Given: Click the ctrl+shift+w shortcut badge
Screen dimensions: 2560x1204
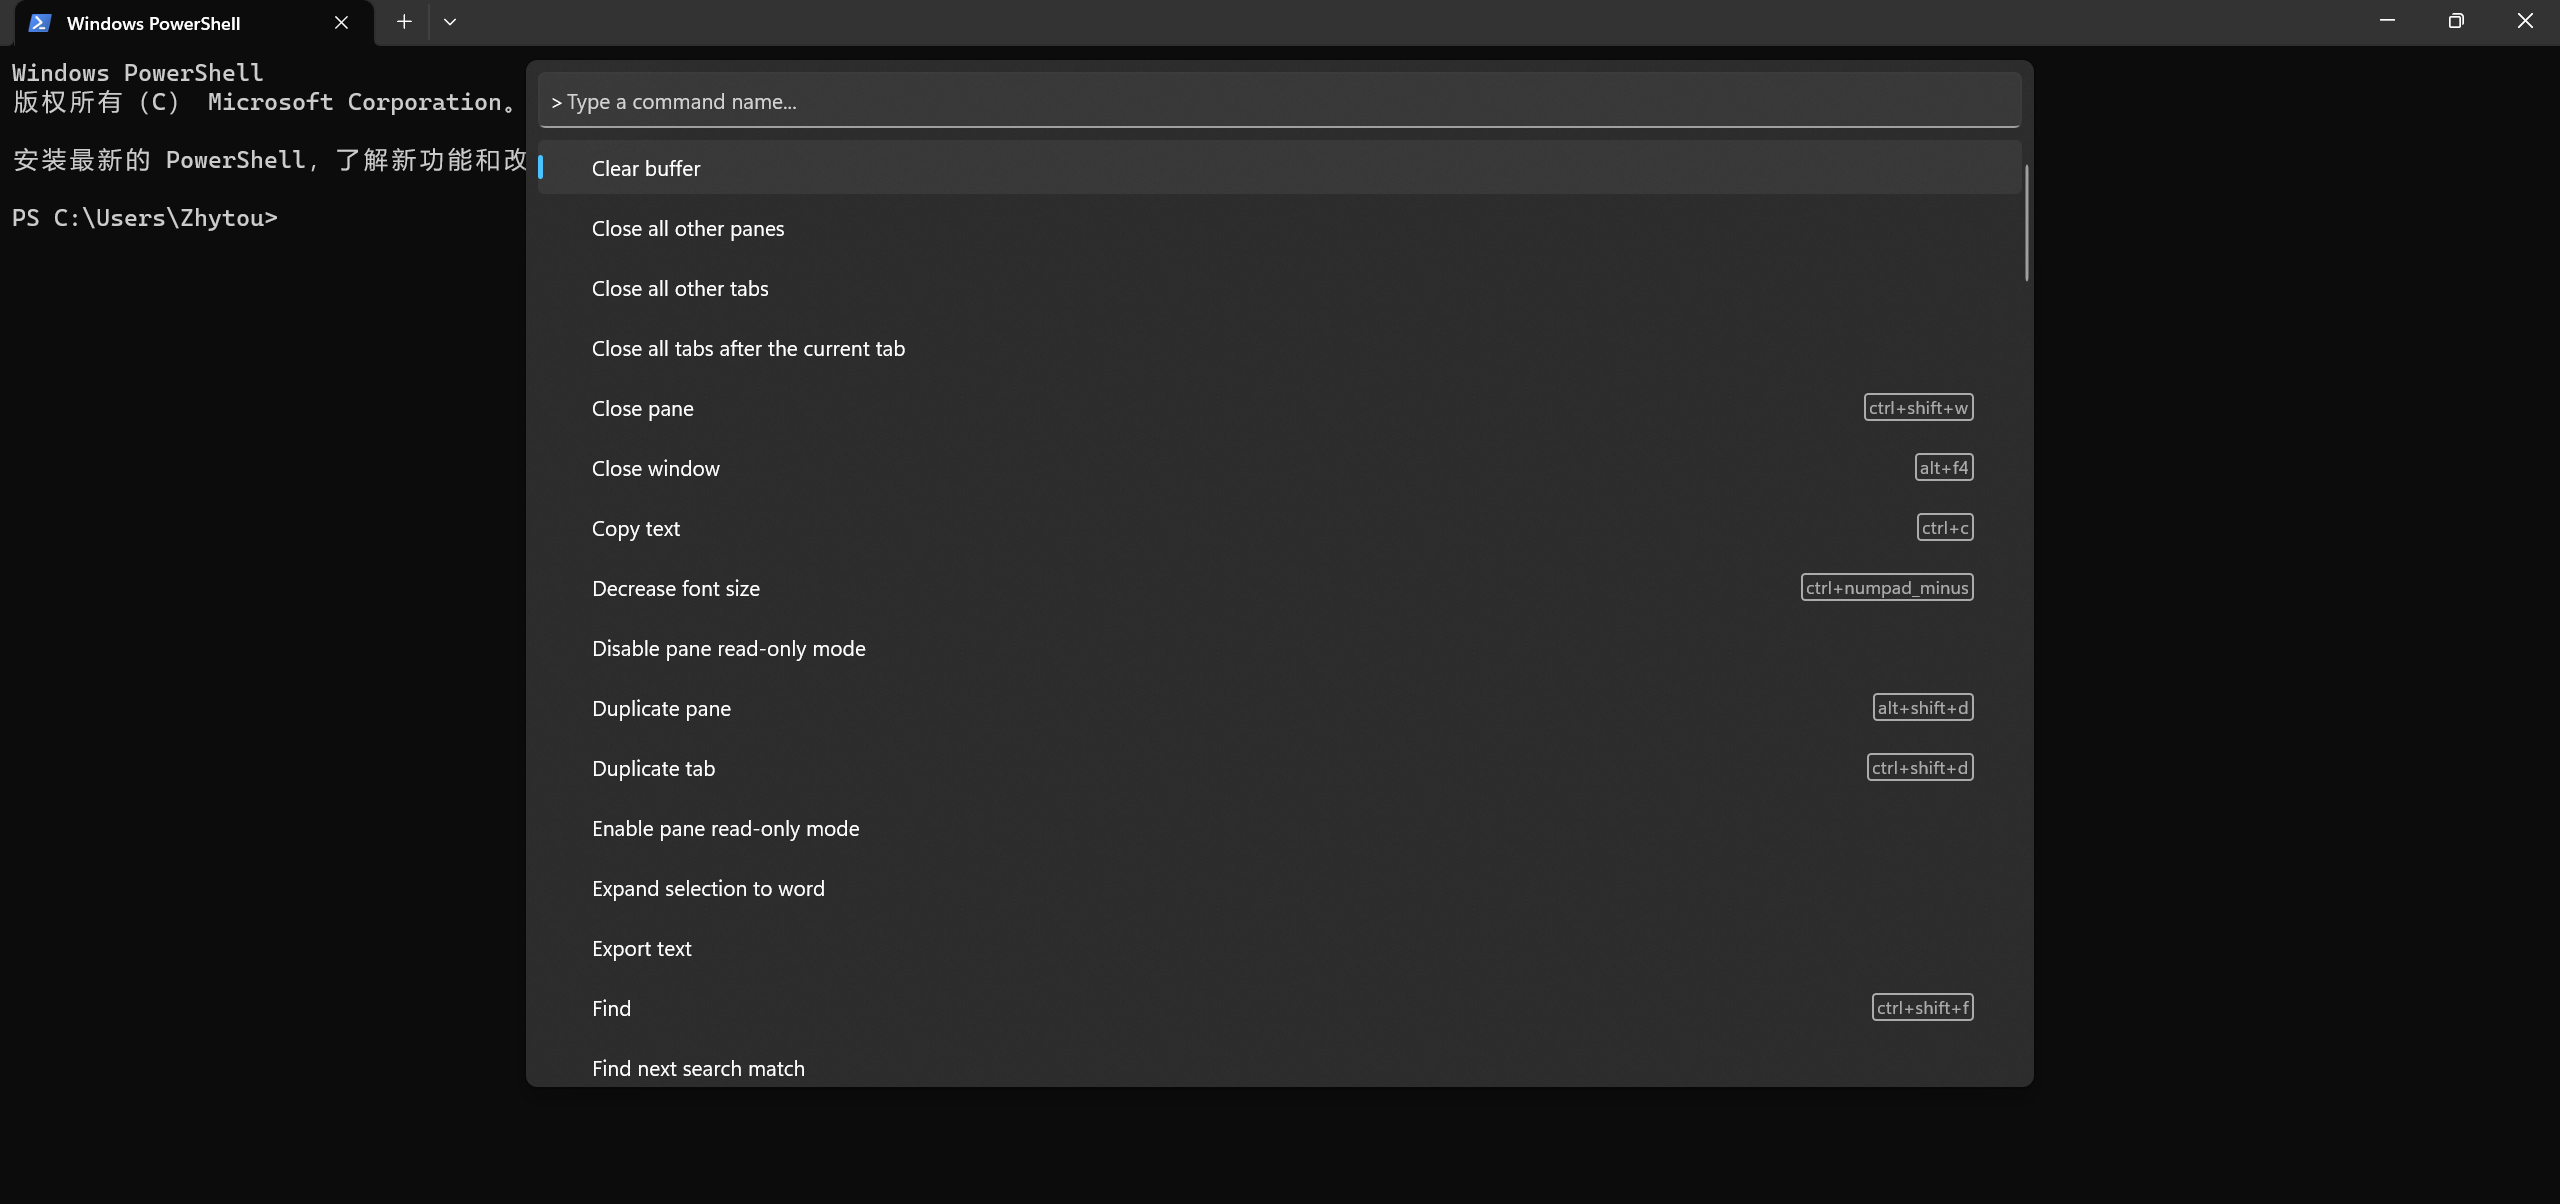Looking at the screenshot, I should point(1918,407).
